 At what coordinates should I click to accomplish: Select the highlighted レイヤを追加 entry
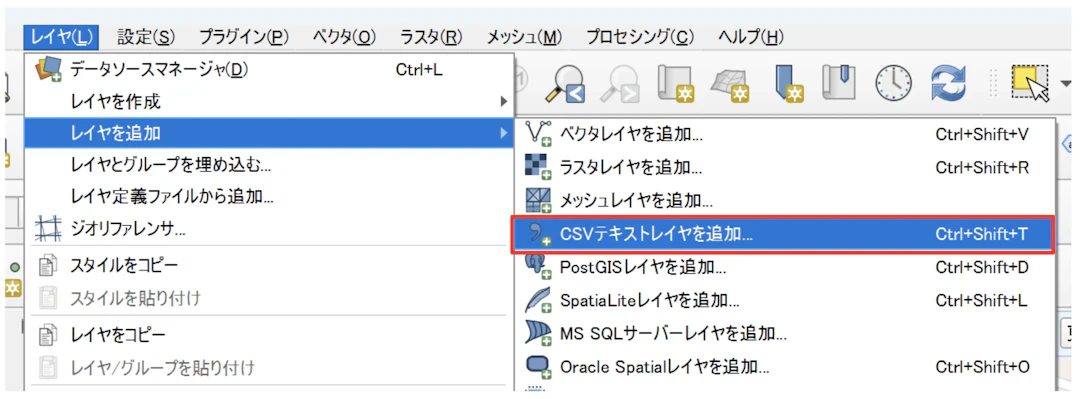(269, 134)
